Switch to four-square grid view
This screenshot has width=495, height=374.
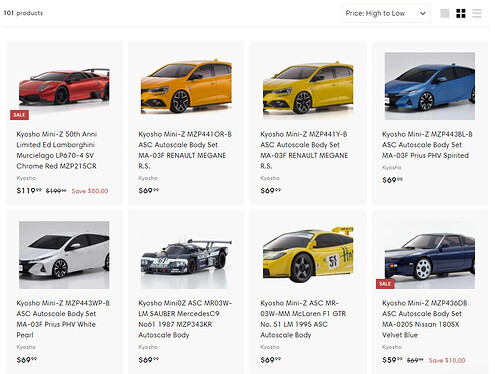[x=461, y=13]
